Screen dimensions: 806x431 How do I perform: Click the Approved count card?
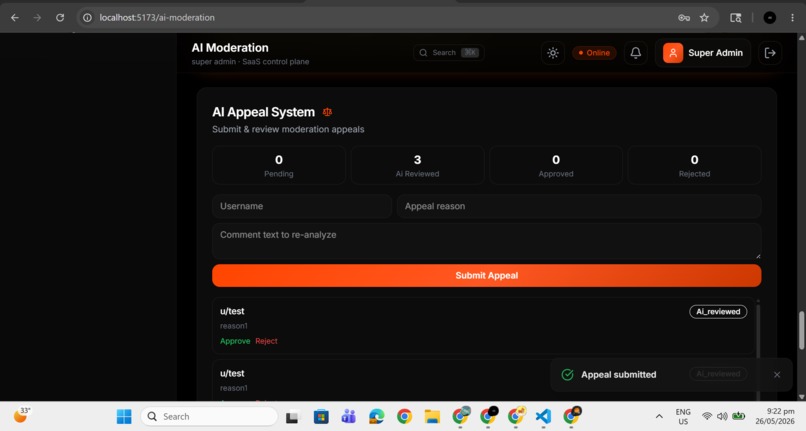point(556,165)
